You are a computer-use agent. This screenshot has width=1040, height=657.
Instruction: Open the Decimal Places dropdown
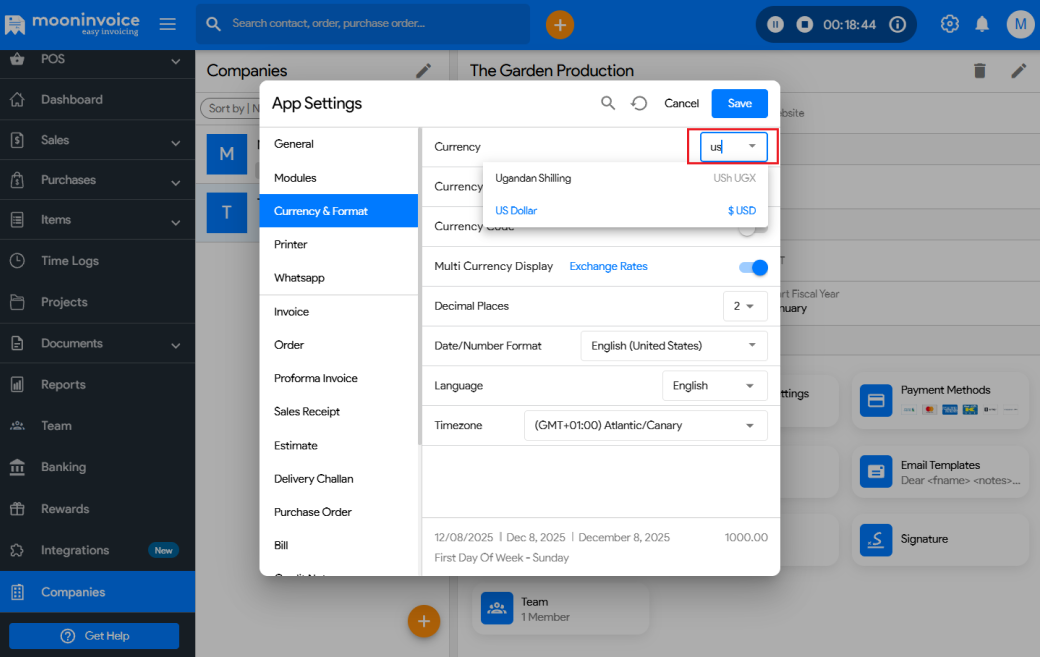tap(745, 306)
